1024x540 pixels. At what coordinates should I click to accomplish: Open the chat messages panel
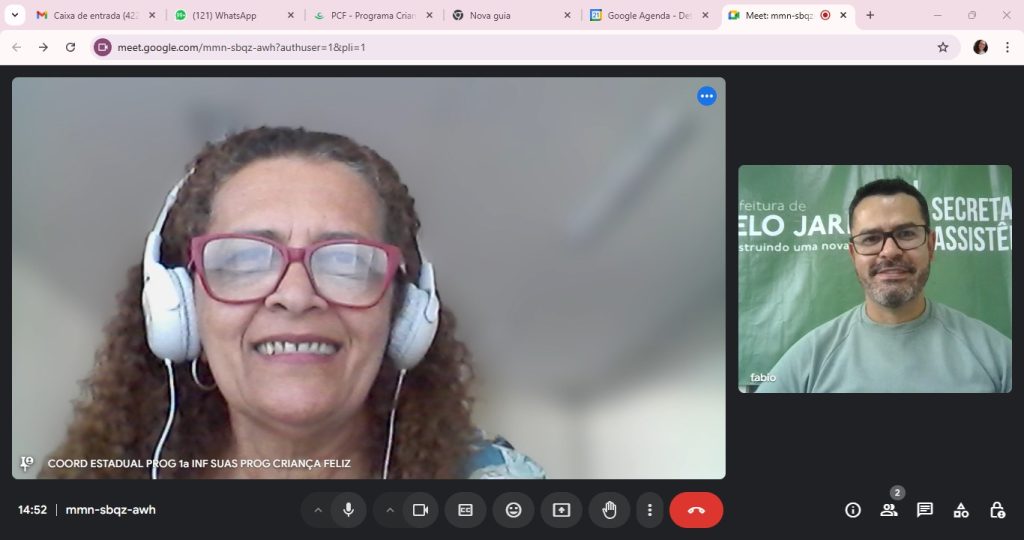pyautogui.click(x=925, y=510)
